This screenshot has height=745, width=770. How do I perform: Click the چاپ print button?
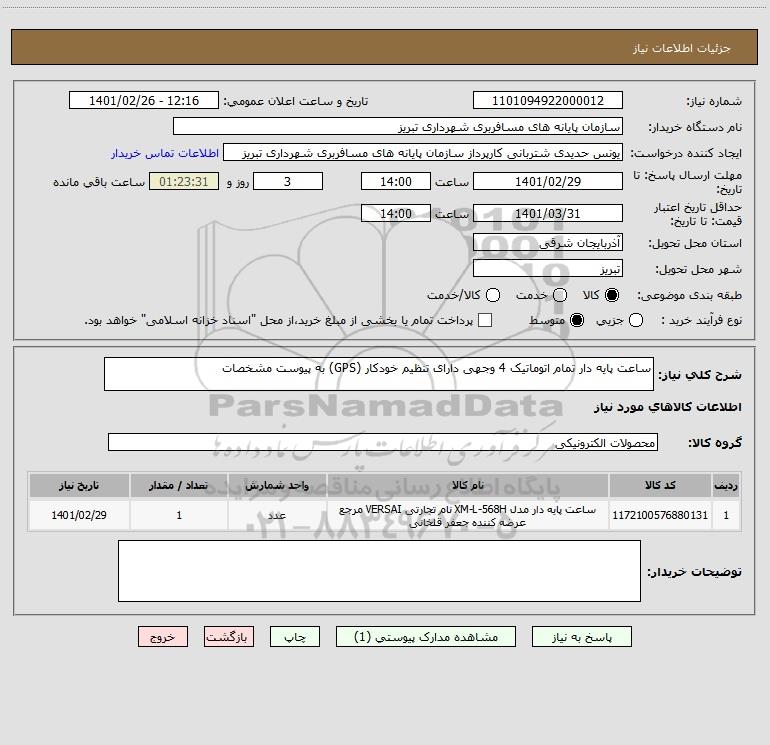click(x=295, y=636)
